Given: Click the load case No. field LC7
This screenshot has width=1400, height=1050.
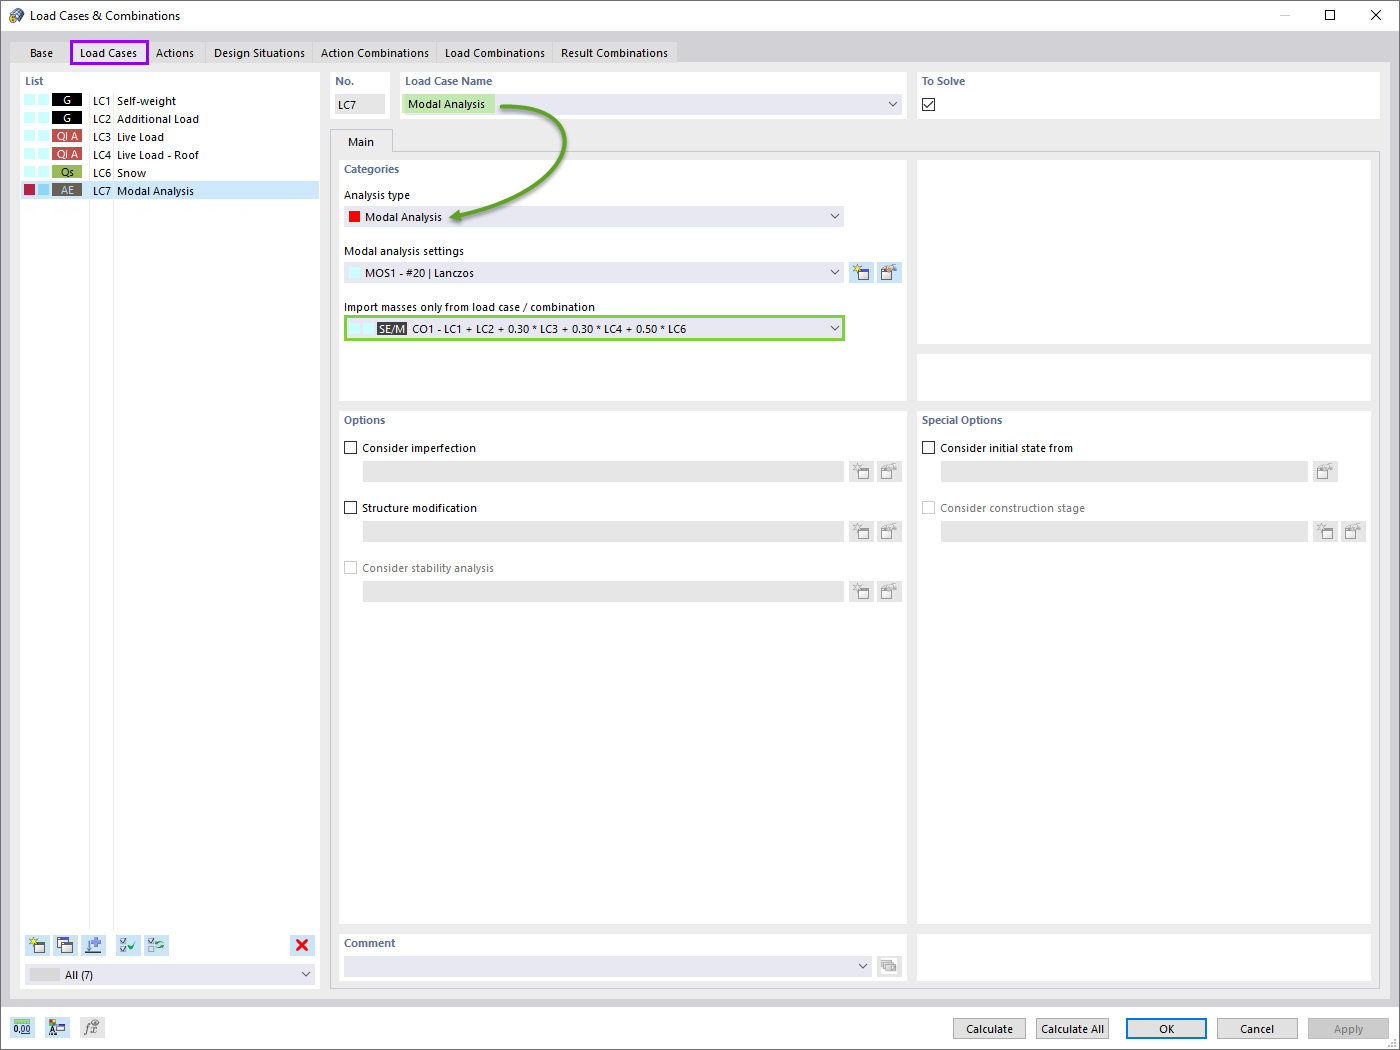Looking at the screenshot, I should (x=360, y=104).
